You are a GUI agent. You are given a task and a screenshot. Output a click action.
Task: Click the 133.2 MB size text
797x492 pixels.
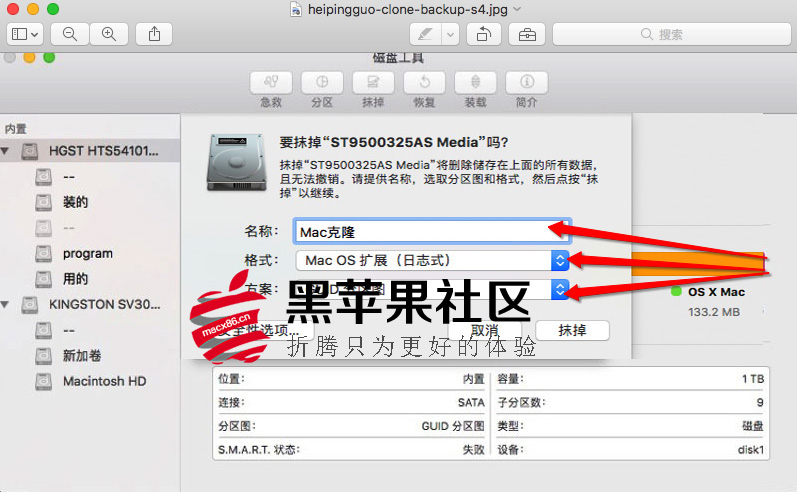pyautogui.click(x=714, y=312)
